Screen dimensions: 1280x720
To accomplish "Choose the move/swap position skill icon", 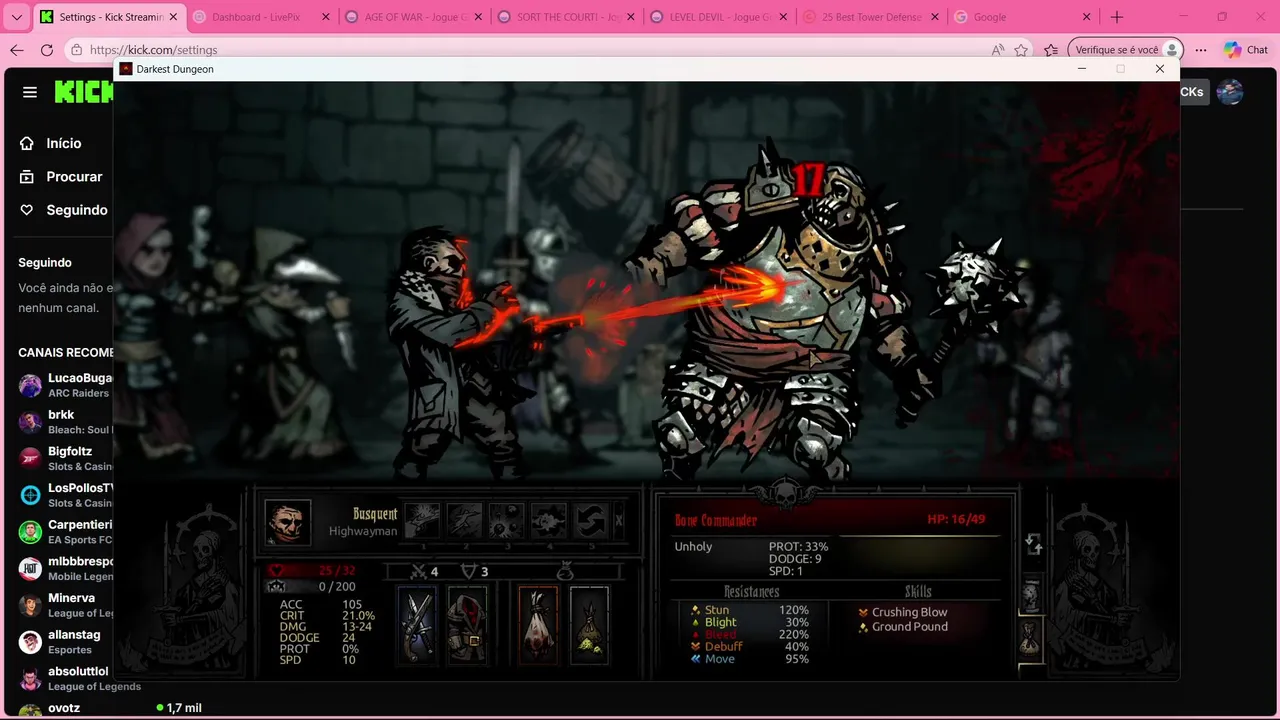I will [x=591, y=520].
